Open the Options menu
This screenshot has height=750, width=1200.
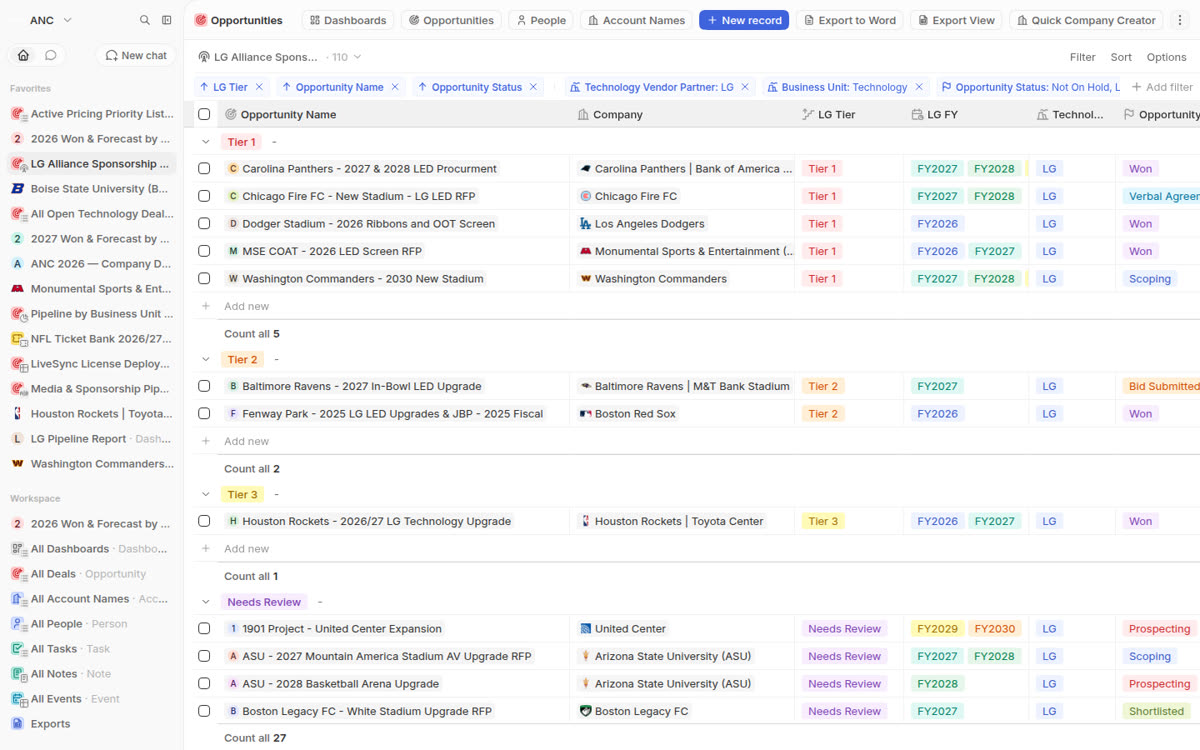coord(1166,57)
